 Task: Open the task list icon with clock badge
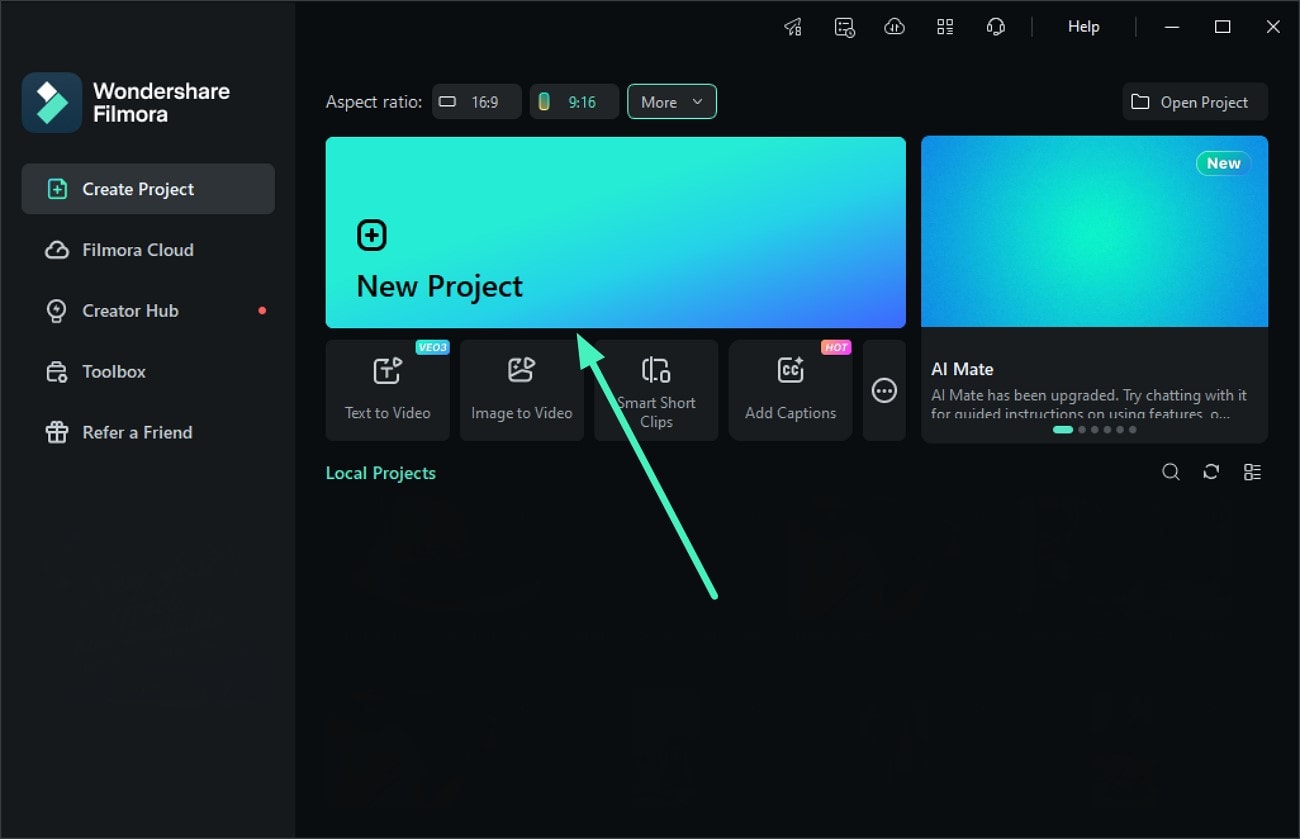pos(844,27)
